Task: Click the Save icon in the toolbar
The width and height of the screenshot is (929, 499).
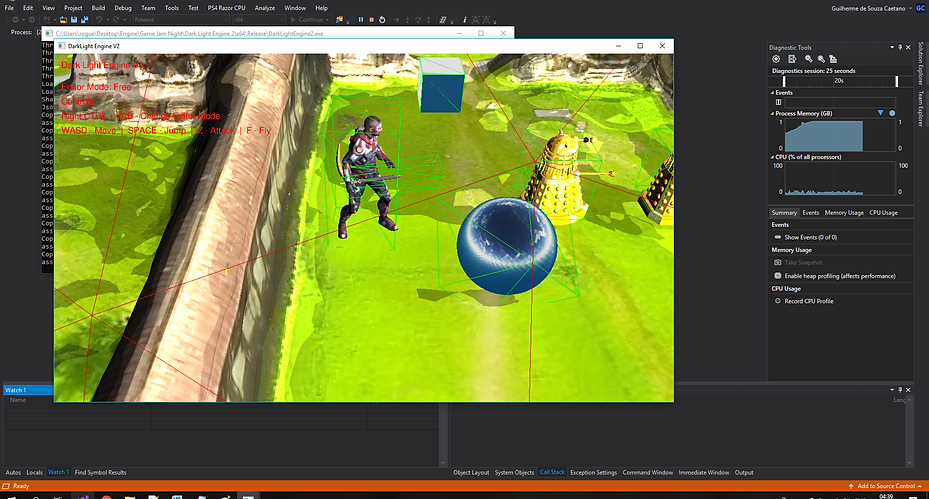Action: pos(74,20)
